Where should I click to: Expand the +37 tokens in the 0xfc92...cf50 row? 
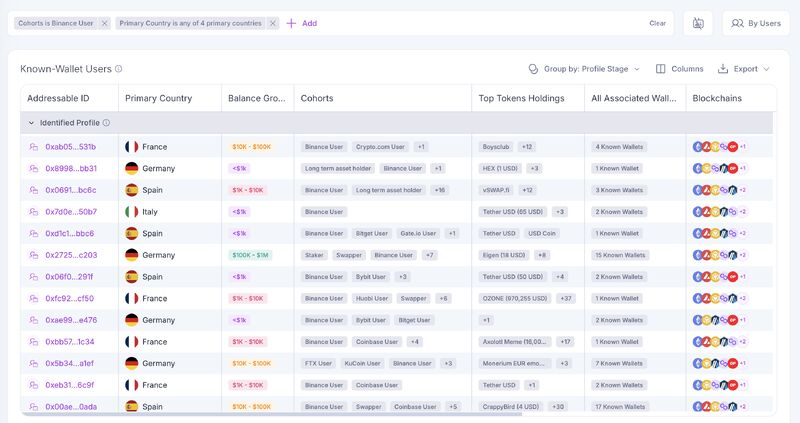coord(566,298)
